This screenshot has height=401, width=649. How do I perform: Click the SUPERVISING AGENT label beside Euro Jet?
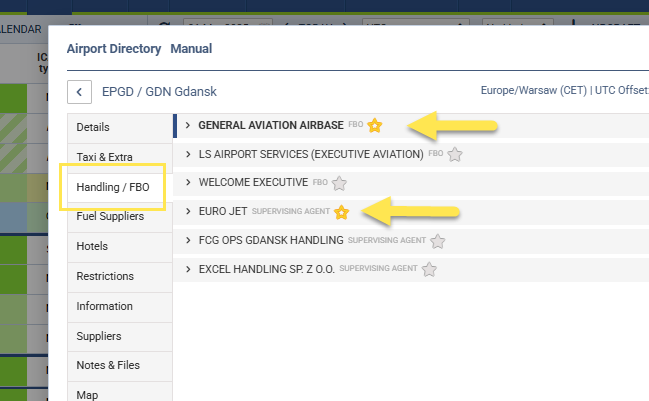coord(291,211)
